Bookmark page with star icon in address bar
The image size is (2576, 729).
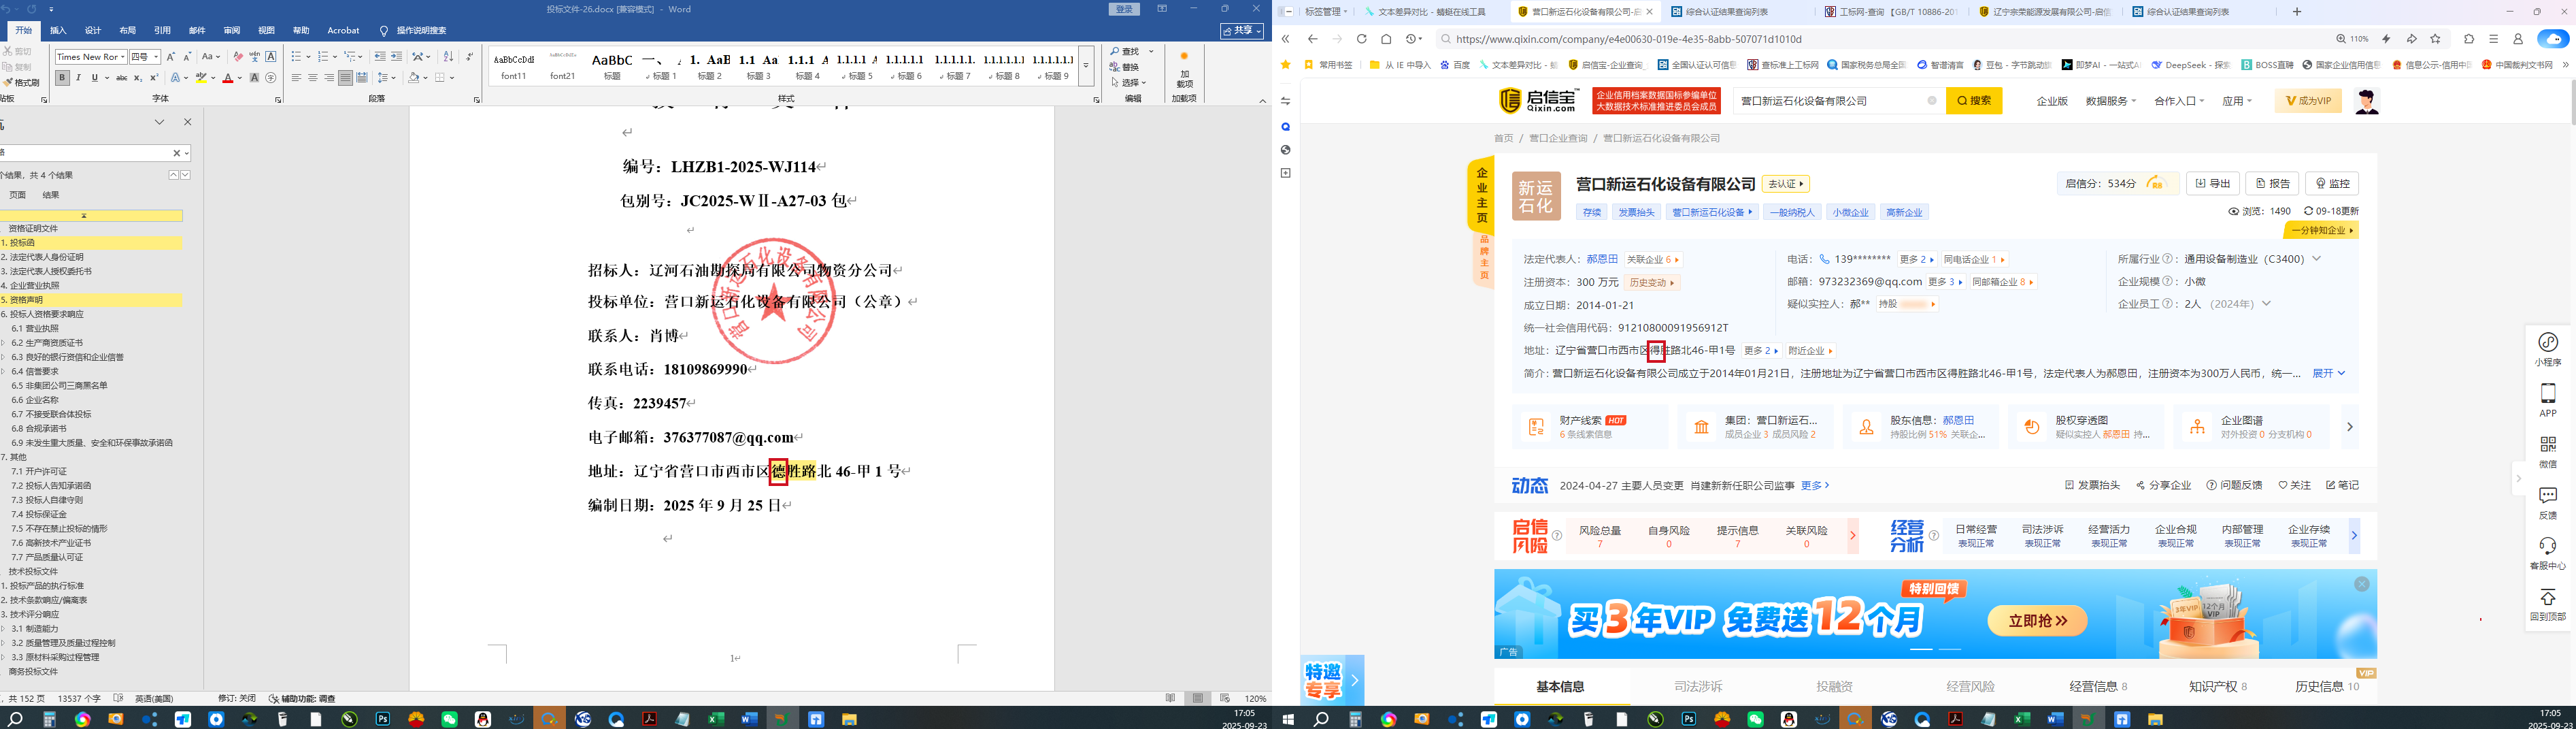pos(2435,39)
